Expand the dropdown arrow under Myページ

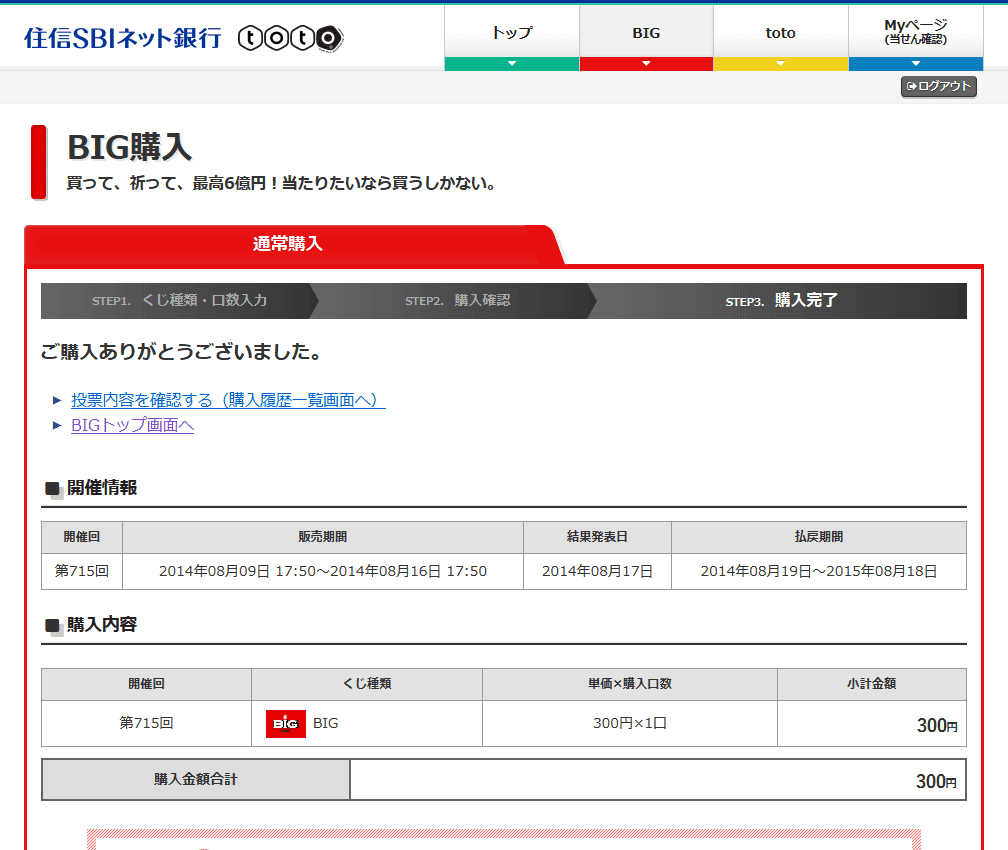pyautogui.click(x=915, y=64)
